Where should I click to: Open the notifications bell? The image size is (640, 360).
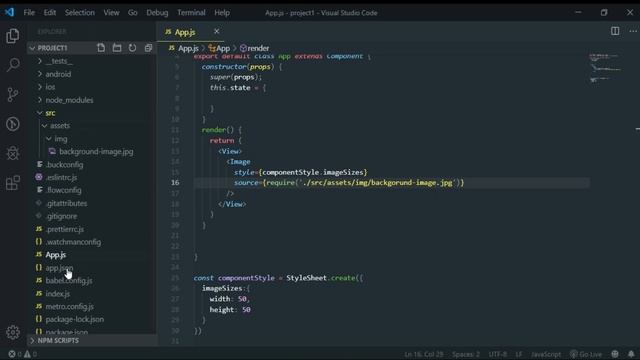pyautogui.click(x=631, y=354)
